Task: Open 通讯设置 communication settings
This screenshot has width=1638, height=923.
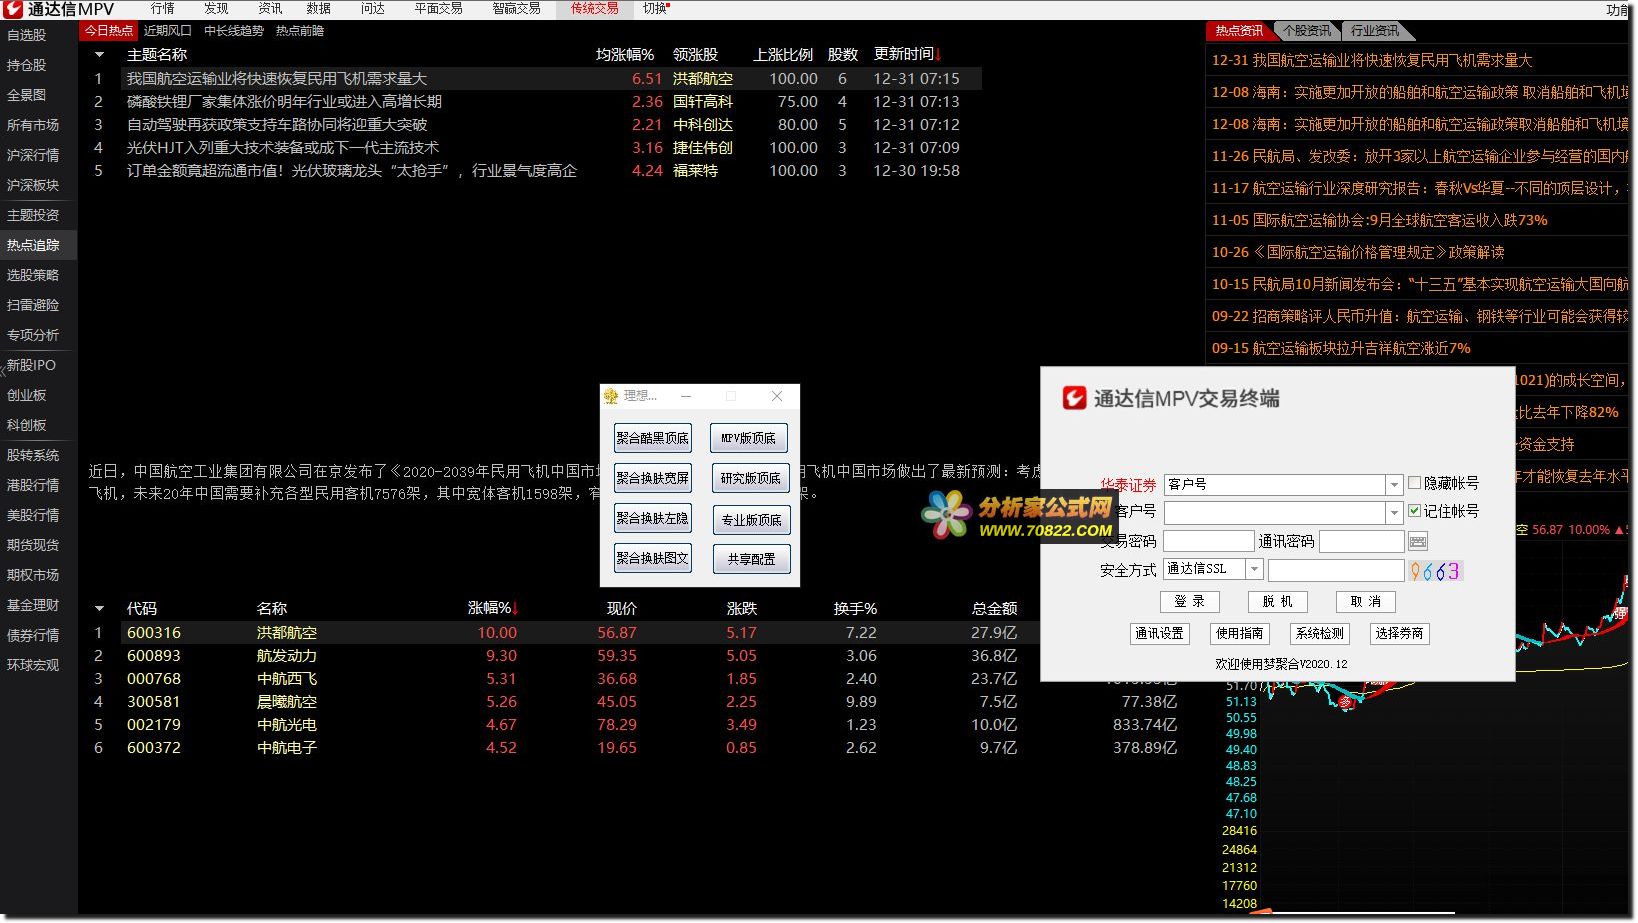Action: click(1159, 634)
